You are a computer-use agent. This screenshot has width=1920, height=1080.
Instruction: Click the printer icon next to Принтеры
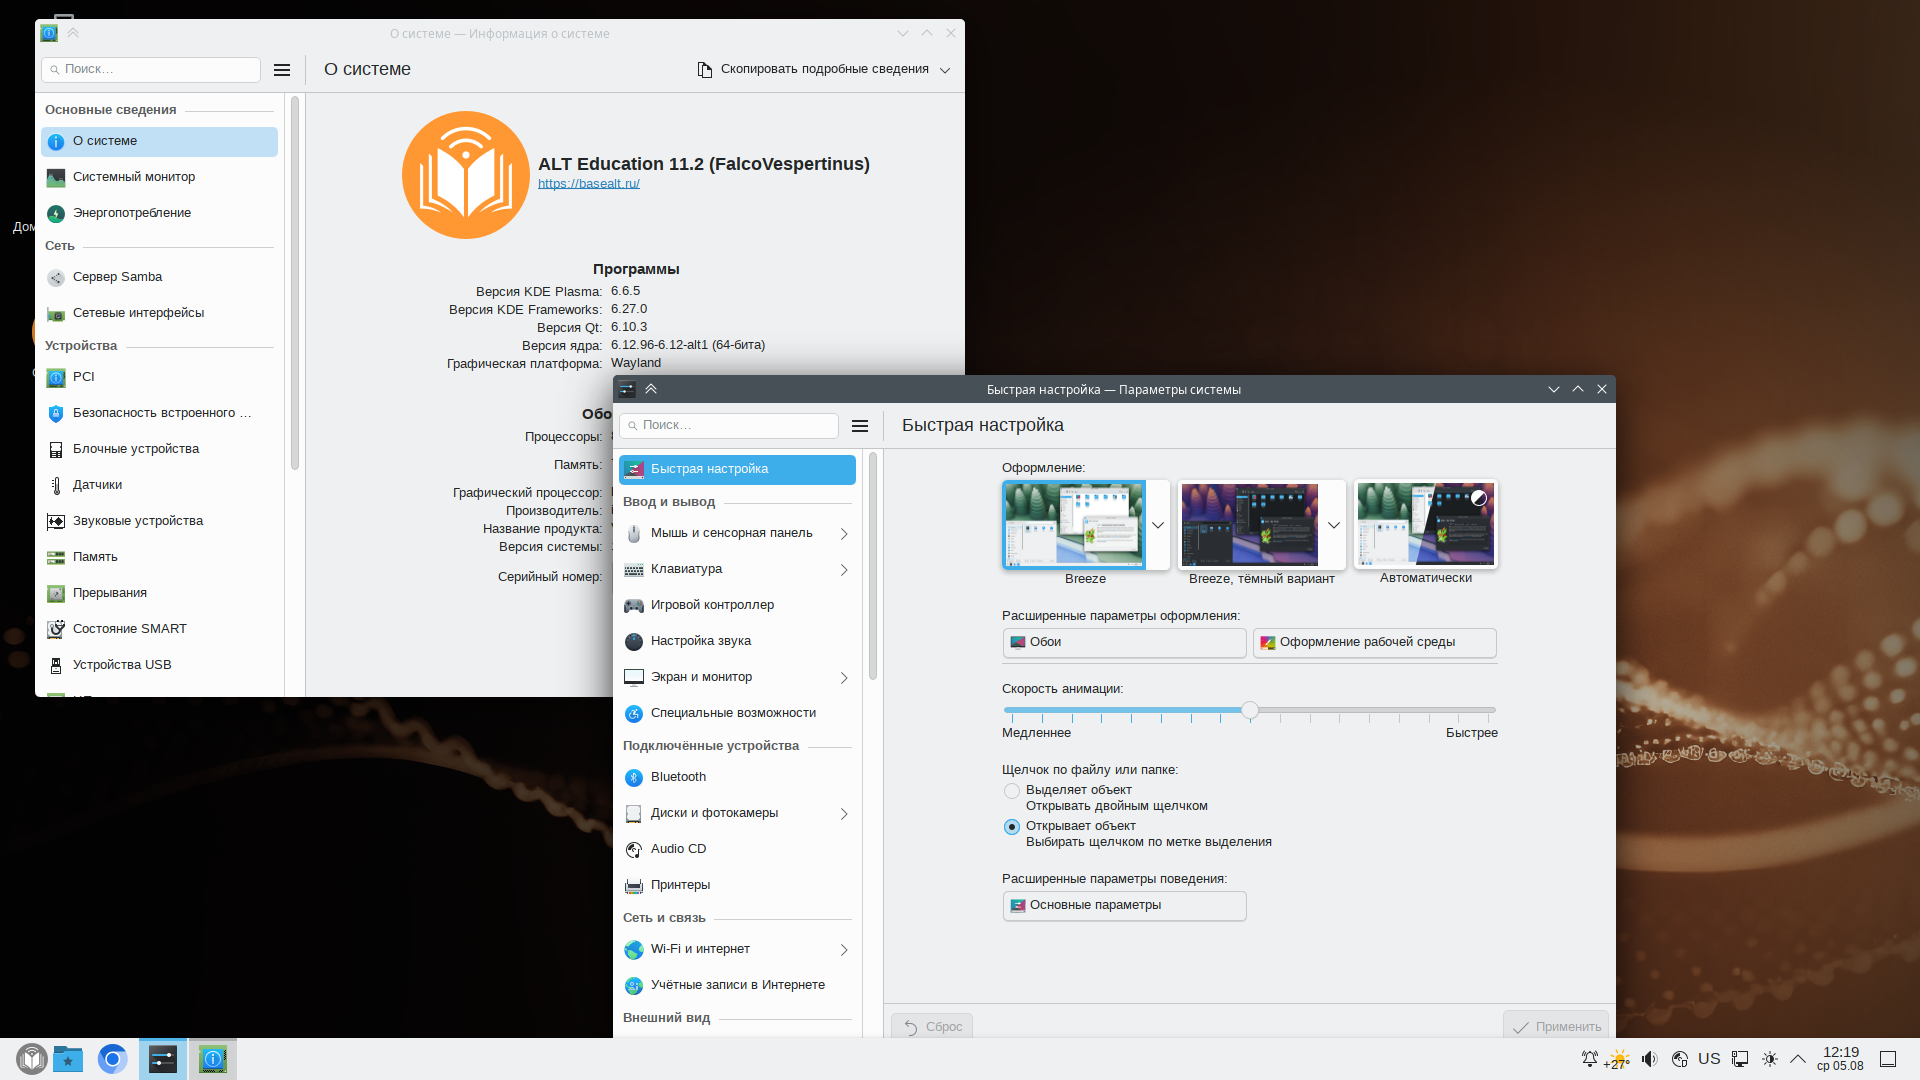pyautogui.click(x=634, y=886)
